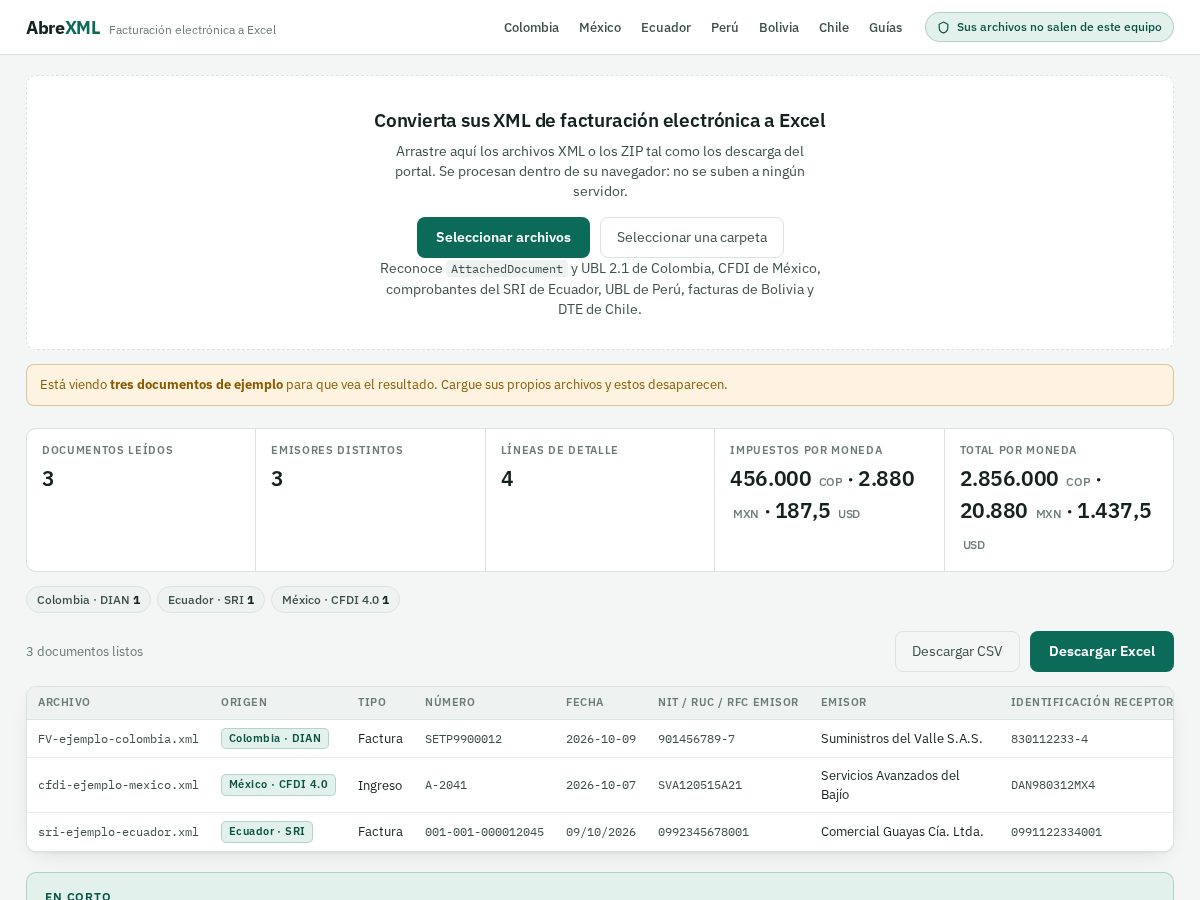This screenshot has height=900, width=1200.
Task: Open the Bolivia navigation item
Action: pos(779,28)
